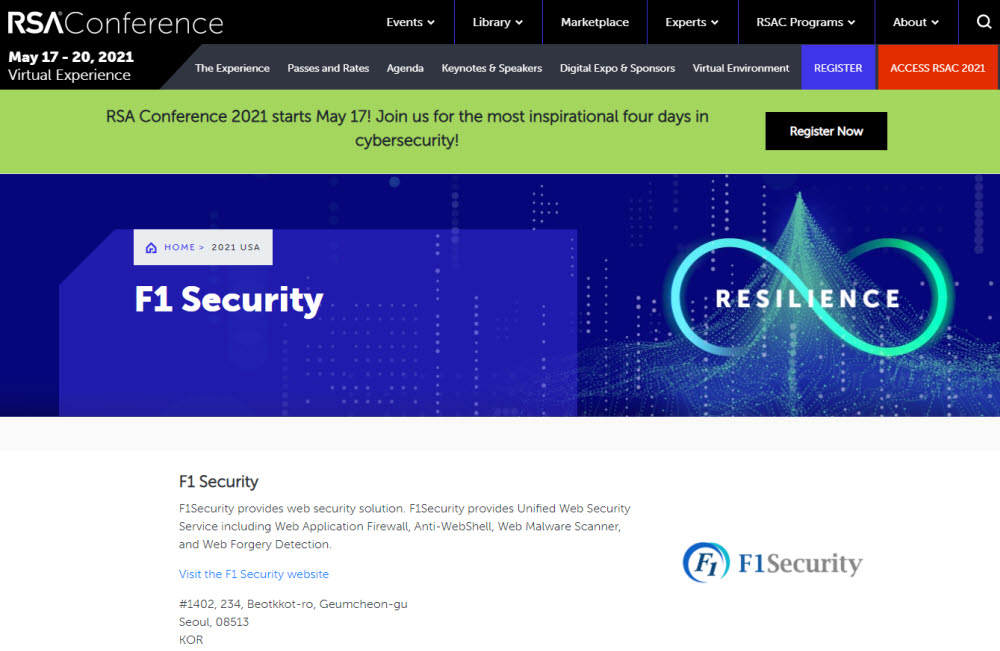Visit the F1 Security website link
1000x651 pixels.
coord(254,574)
